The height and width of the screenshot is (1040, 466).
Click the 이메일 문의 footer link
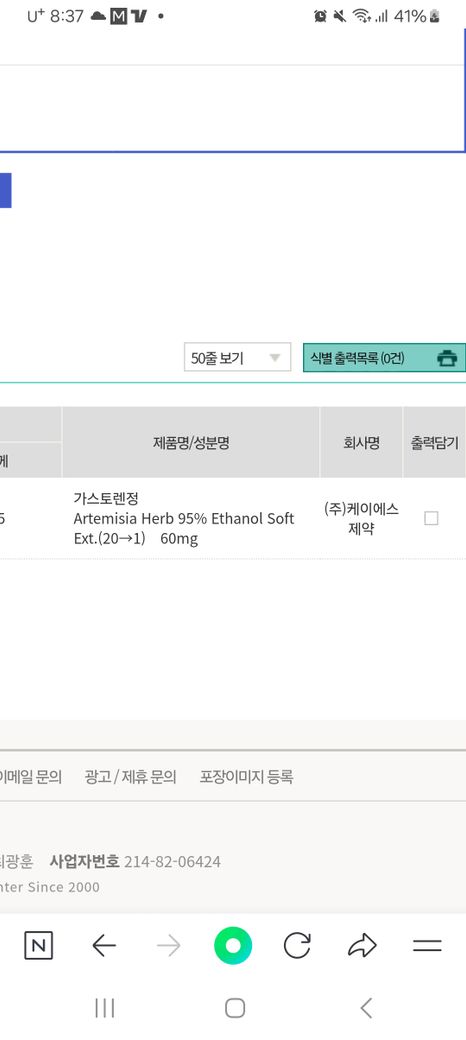pos(30,777)
